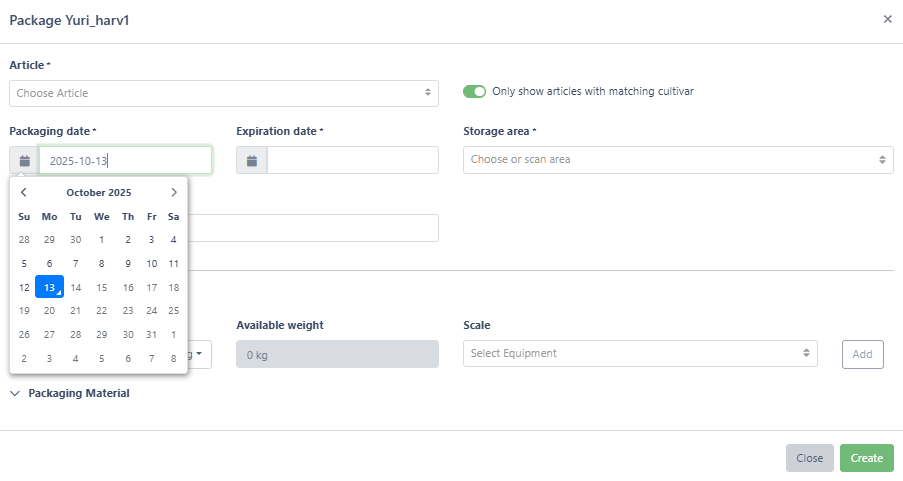Click the Packaging date text field
The height and width of the screenshot is (481, 903).
coord(125,160)
